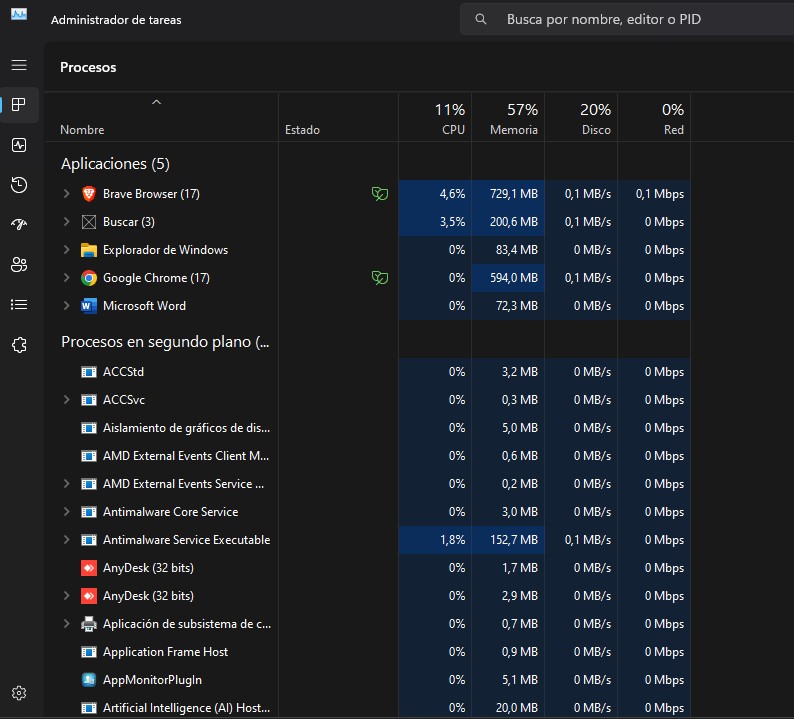Click Google Chrome efficiency mode leaf icon
Screen dimensions: 794x719
380,277
